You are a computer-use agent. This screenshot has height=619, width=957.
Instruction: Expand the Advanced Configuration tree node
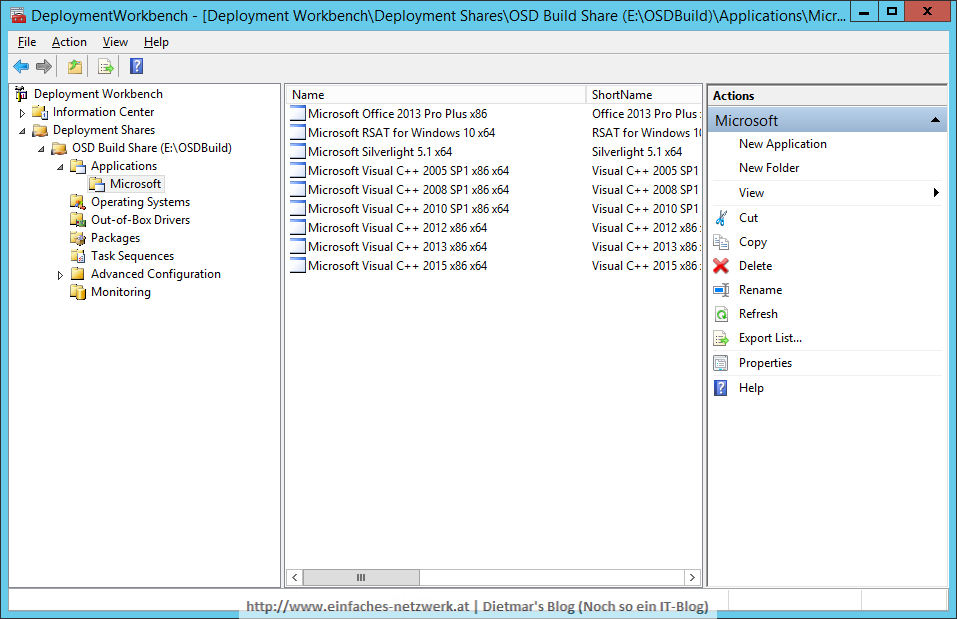click(60, 275)
